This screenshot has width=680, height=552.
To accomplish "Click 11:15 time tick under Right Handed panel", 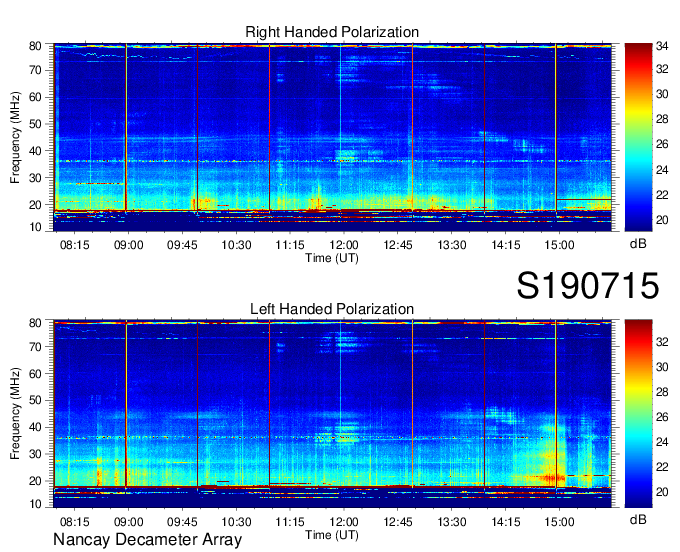I will click(x=290, y=245).
